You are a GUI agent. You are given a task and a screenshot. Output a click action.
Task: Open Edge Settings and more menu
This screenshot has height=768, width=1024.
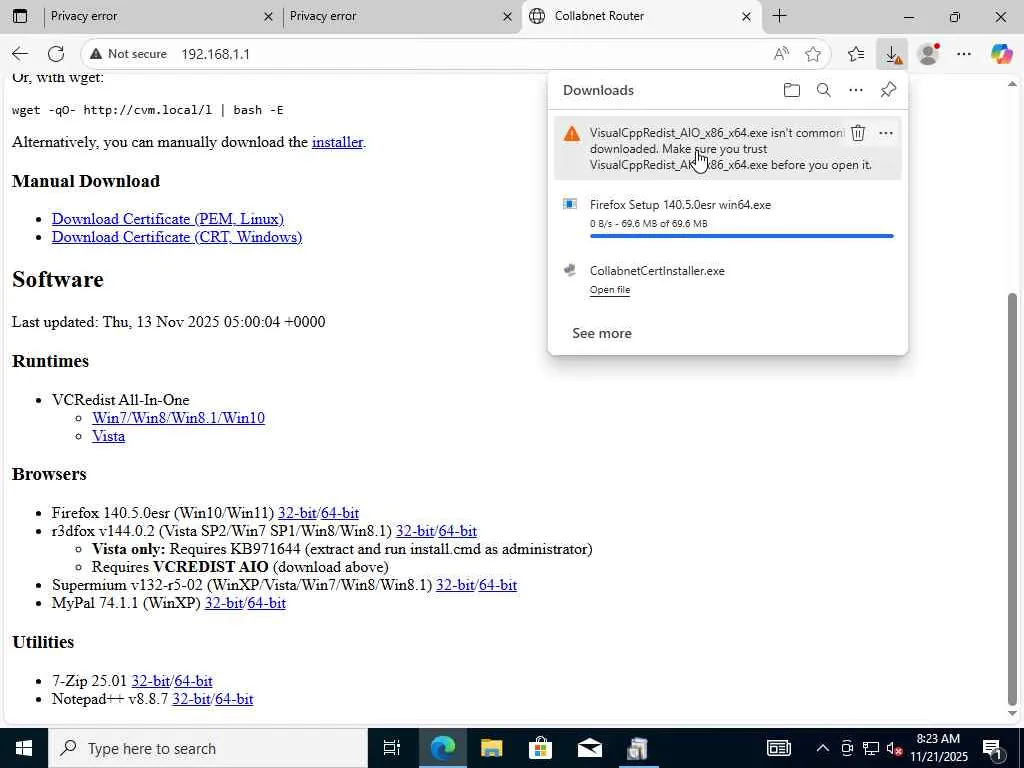pos(964,54)
